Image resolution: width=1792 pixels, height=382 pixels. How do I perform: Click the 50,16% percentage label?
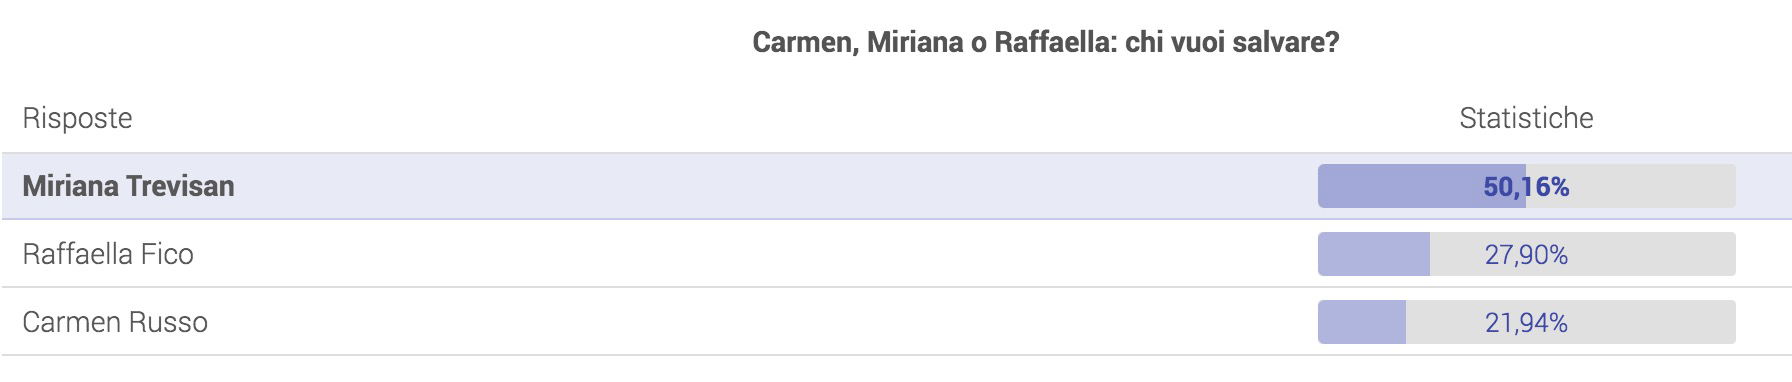(1526, 187)
